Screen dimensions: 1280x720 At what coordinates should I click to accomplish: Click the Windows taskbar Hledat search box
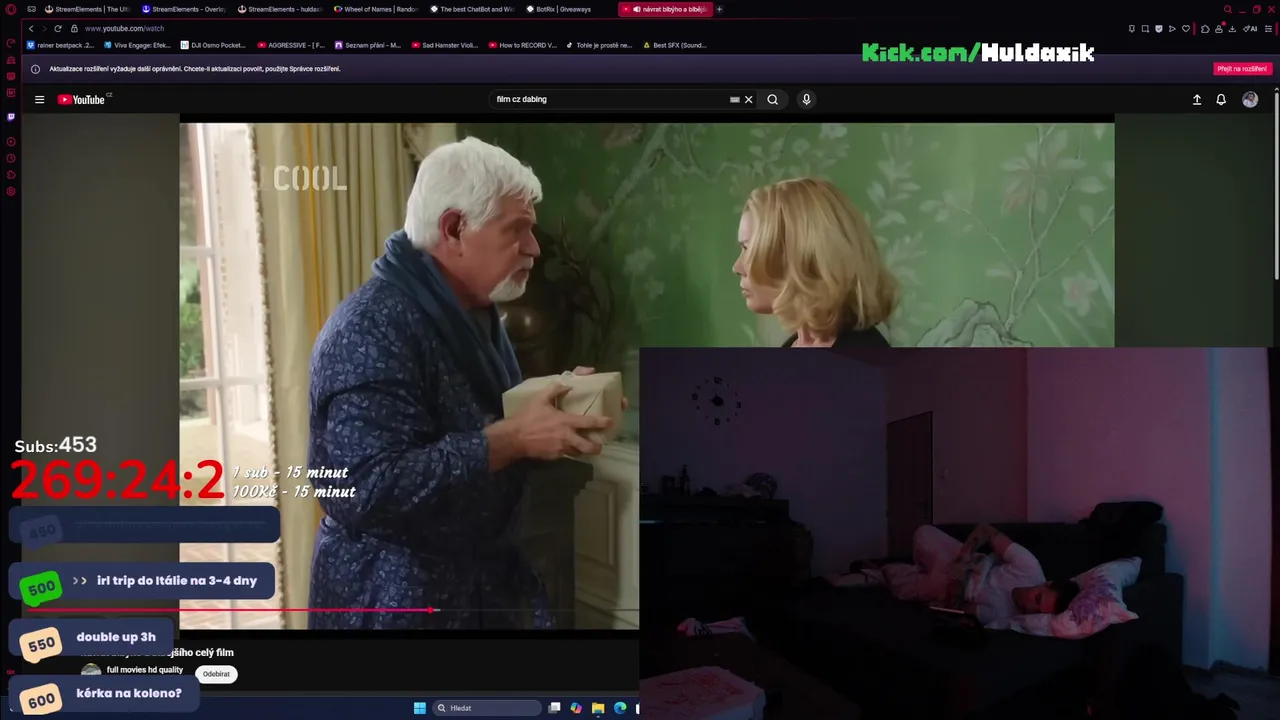coord(487,708)
